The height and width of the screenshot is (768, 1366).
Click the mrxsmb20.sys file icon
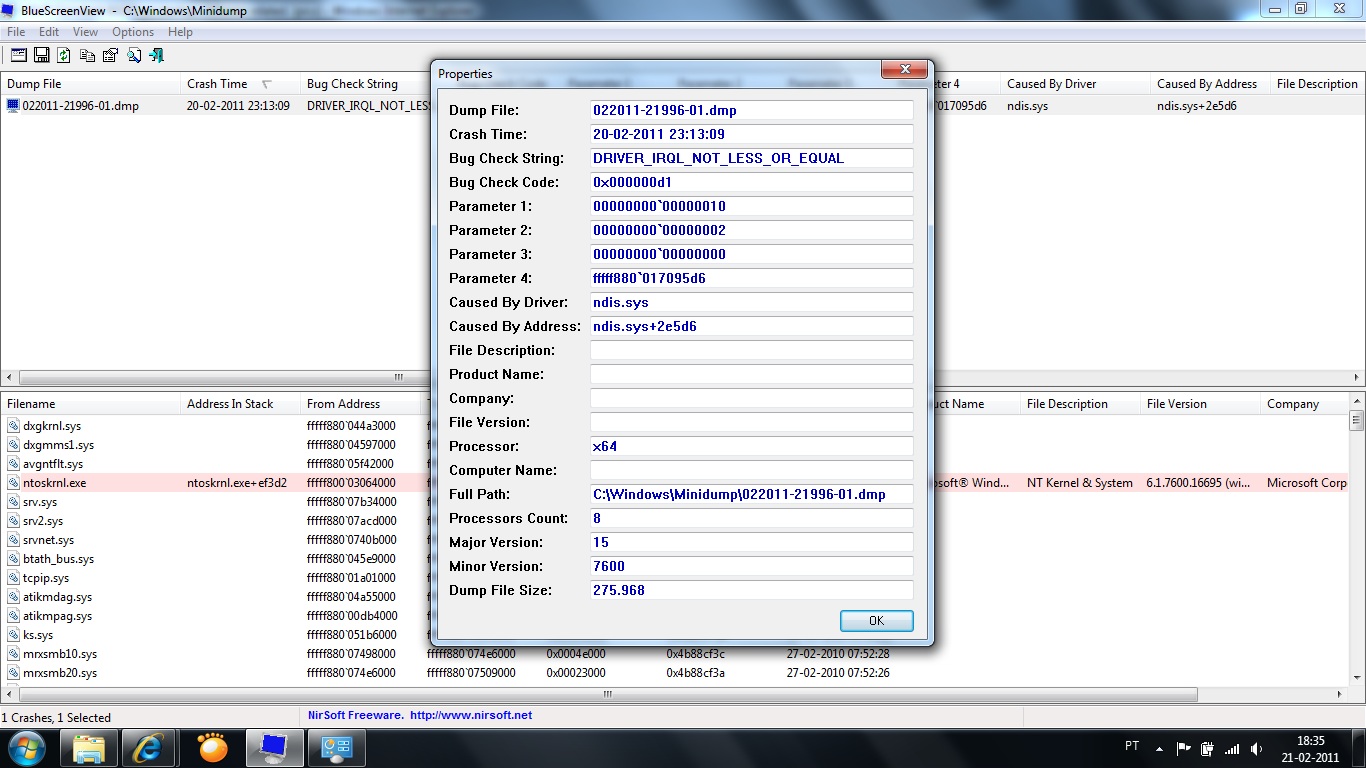[13, 673]
